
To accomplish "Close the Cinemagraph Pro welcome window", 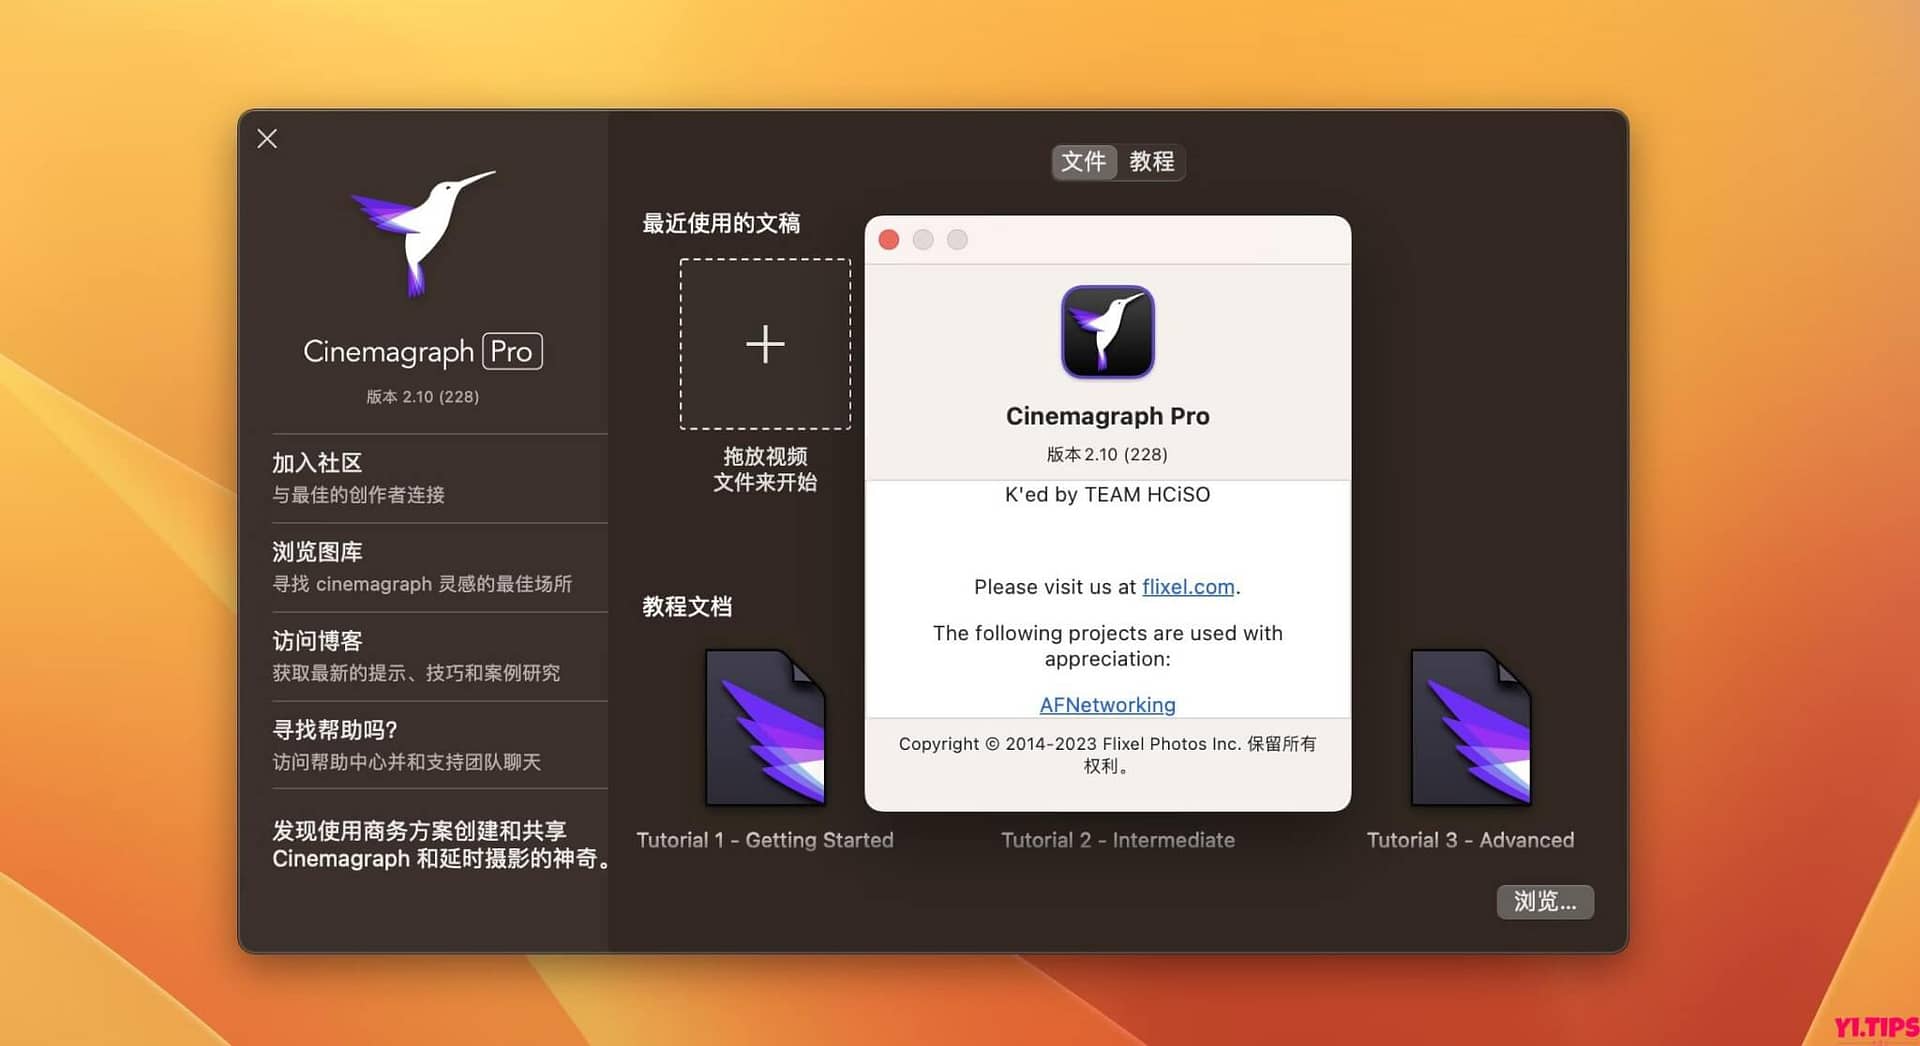I will (x=267, y=138).
